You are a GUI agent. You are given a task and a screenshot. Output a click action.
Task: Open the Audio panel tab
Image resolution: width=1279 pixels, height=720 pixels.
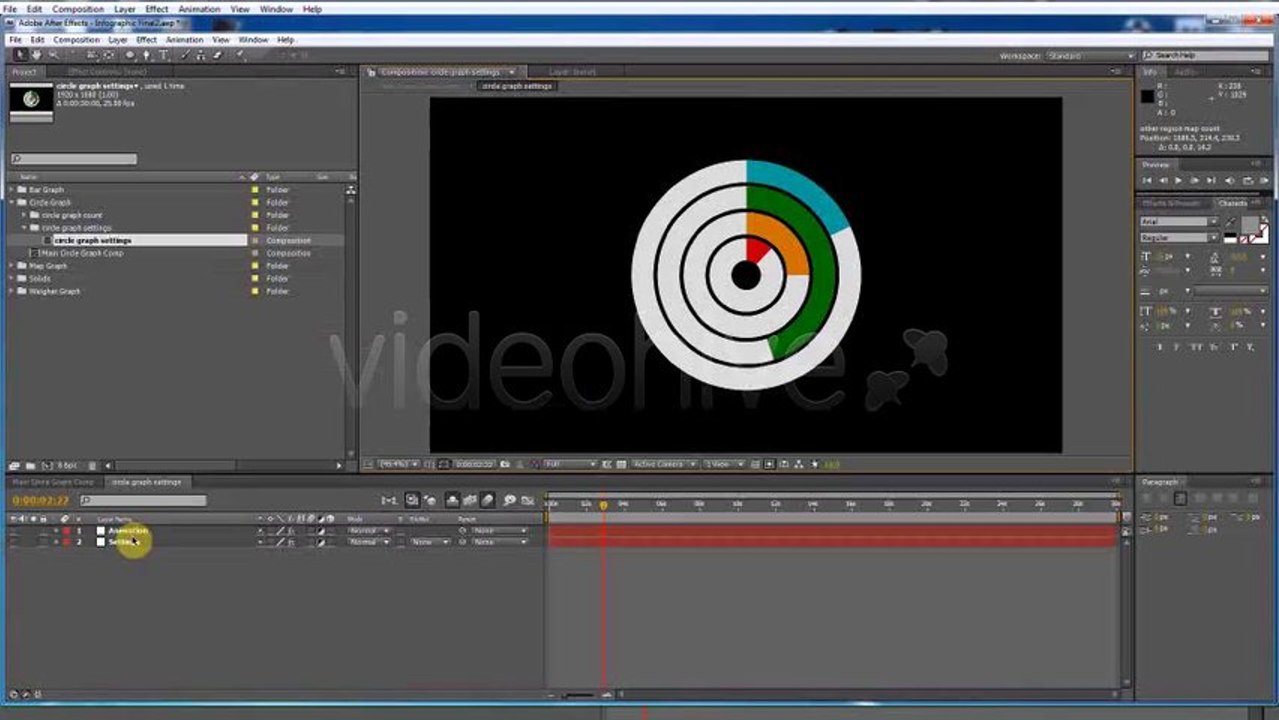tap(1185, 72)
